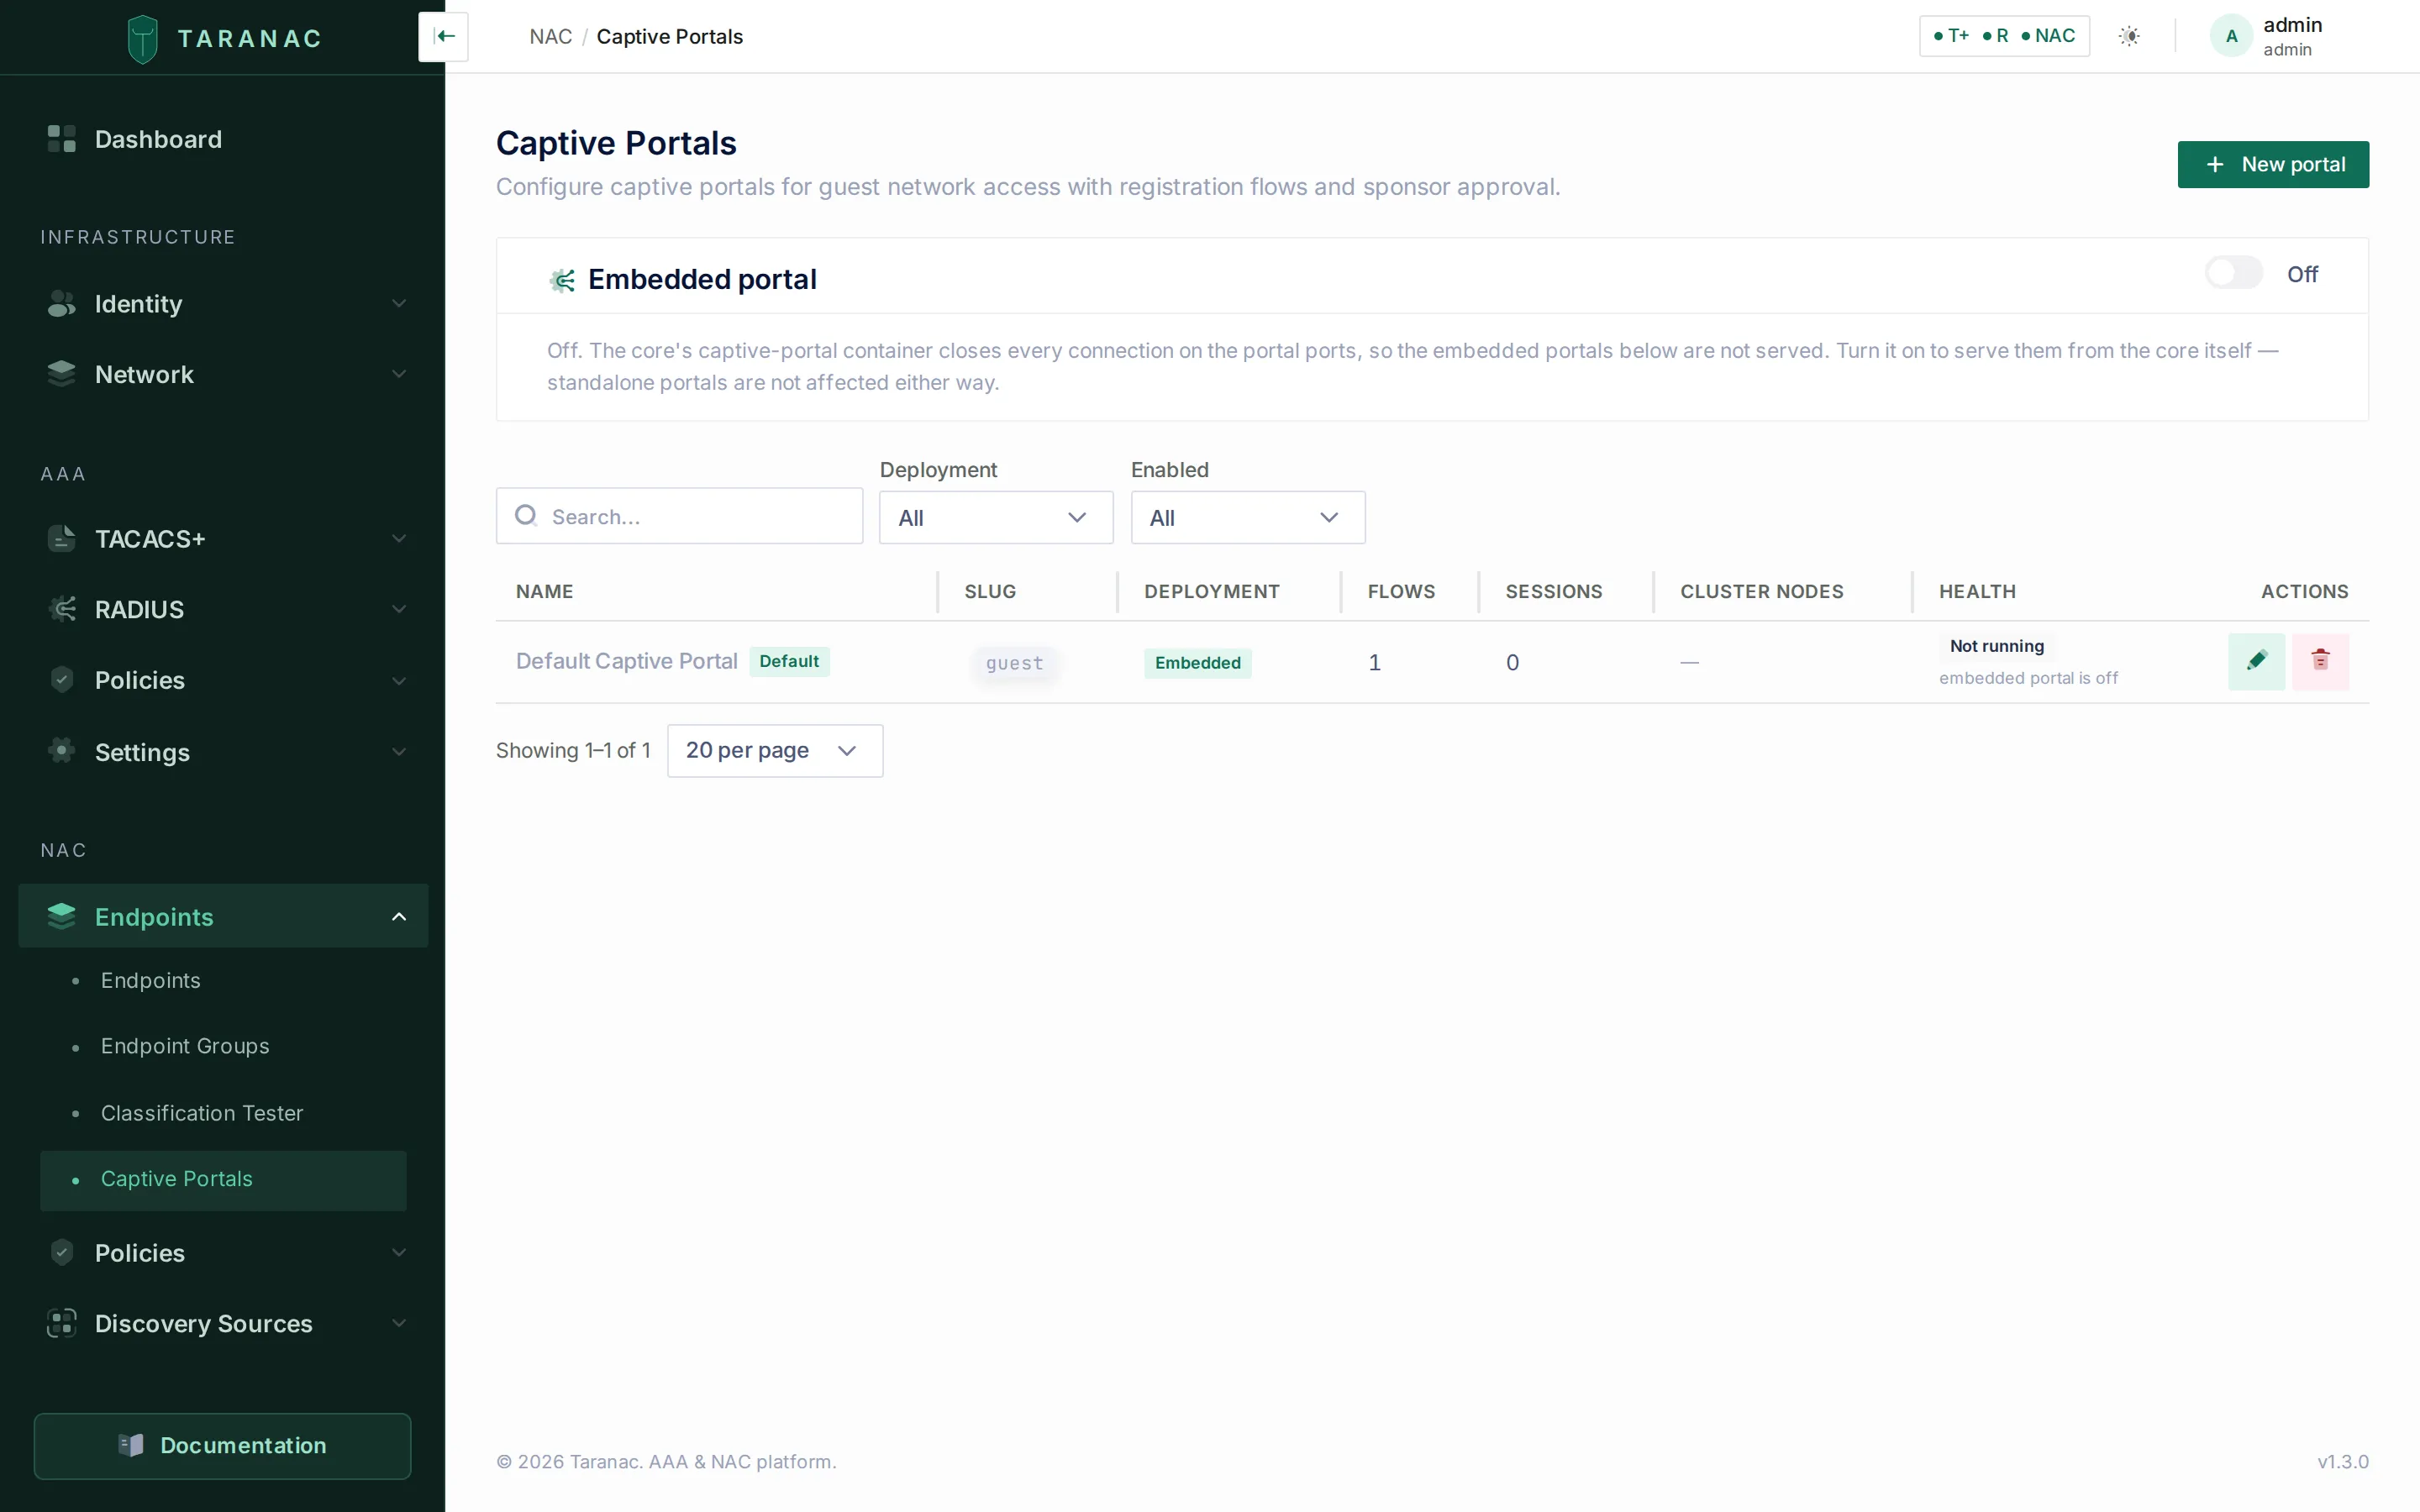Click the search magnifier icon

tap(526, 515)
